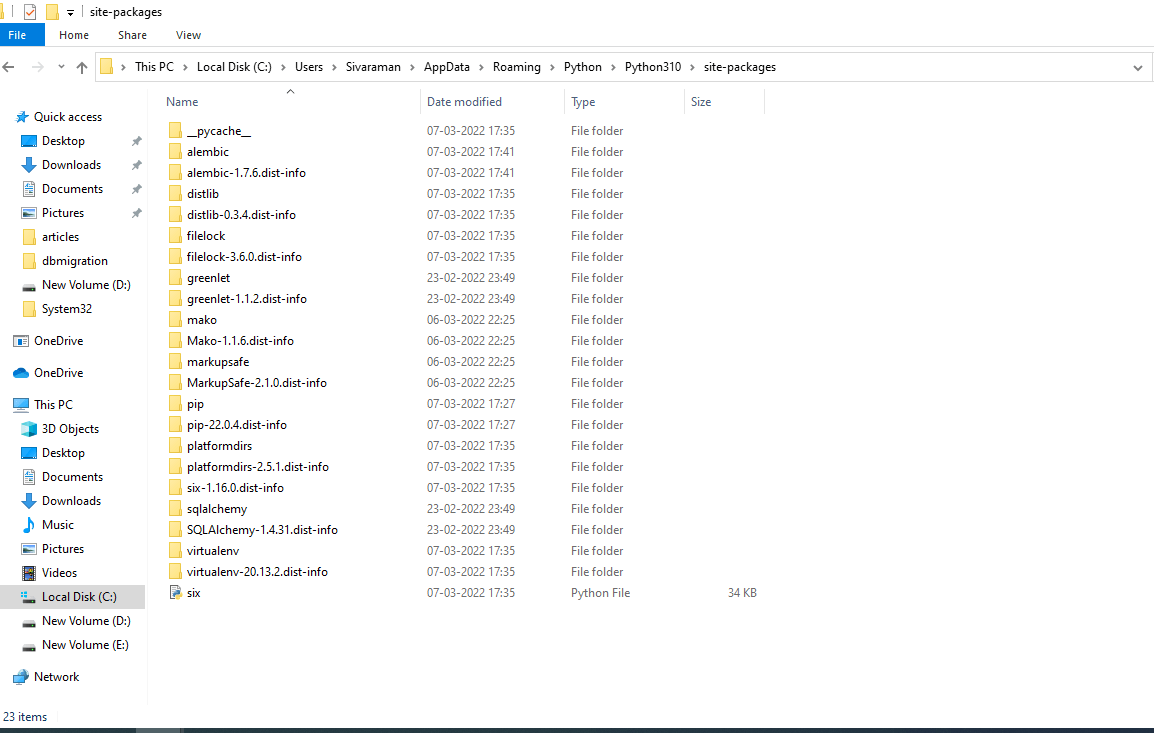Select Local Disk (C:) in the sidebar
This screenshot has width=1154, height=733.
(79, 596)
